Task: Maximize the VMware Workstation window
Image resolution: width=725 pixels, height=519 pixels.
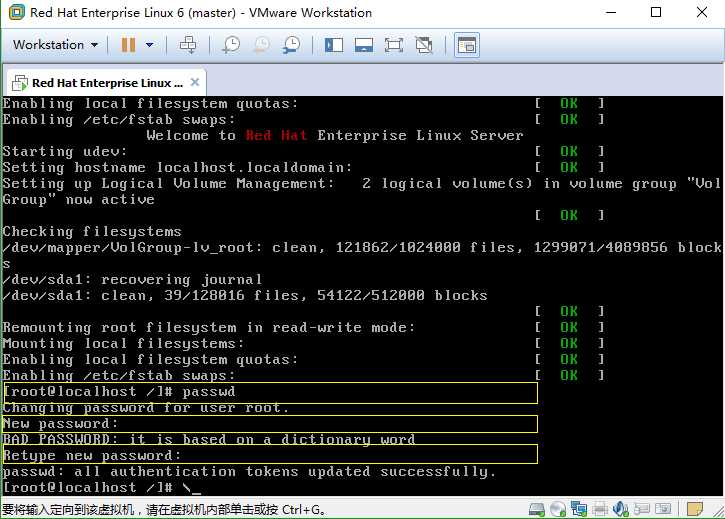Action: click(656, 12)
